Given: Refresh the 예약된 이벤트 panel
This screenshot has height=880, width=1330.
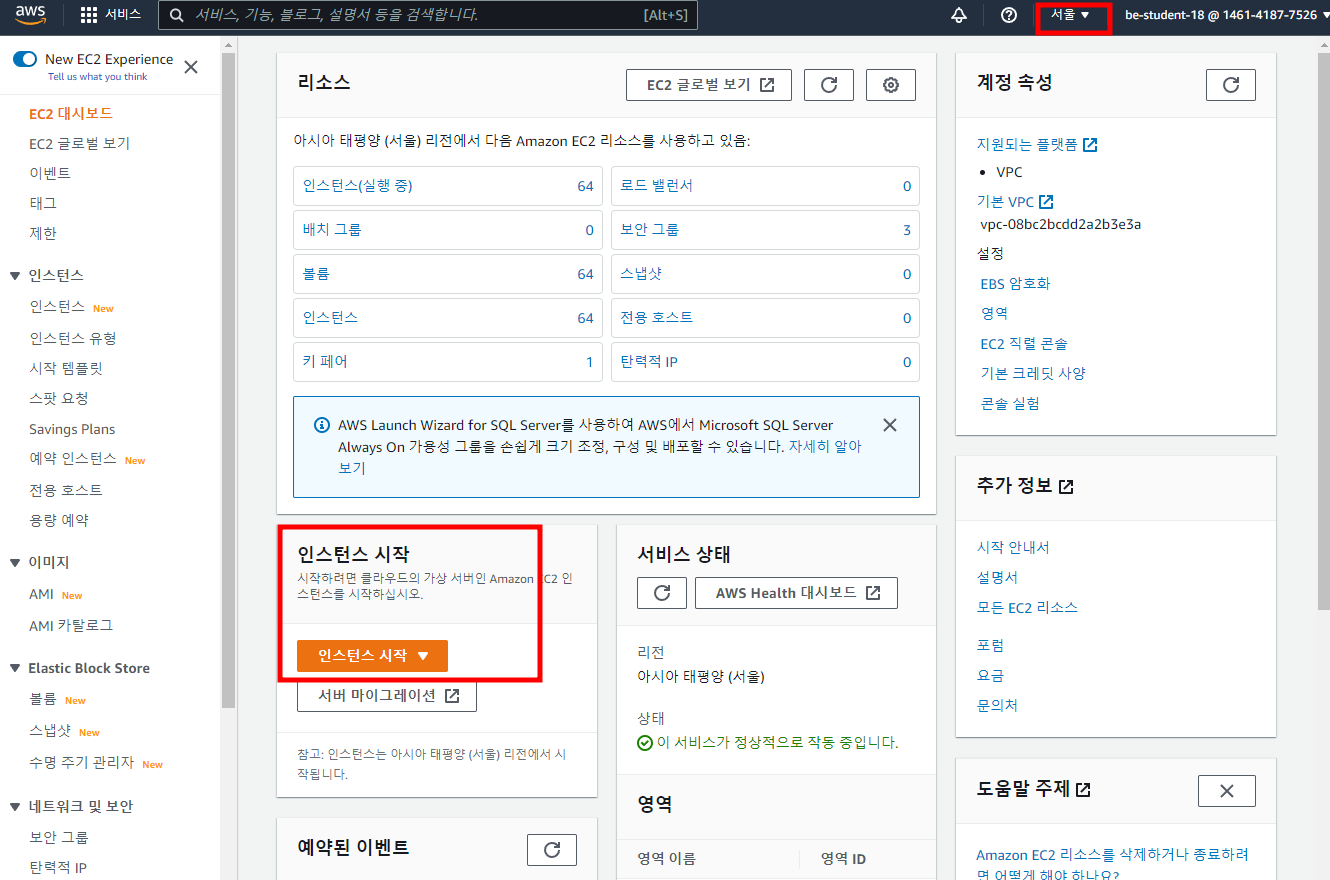Looking at the screenshot, I should pyautogui.click(x=552, y=850).
